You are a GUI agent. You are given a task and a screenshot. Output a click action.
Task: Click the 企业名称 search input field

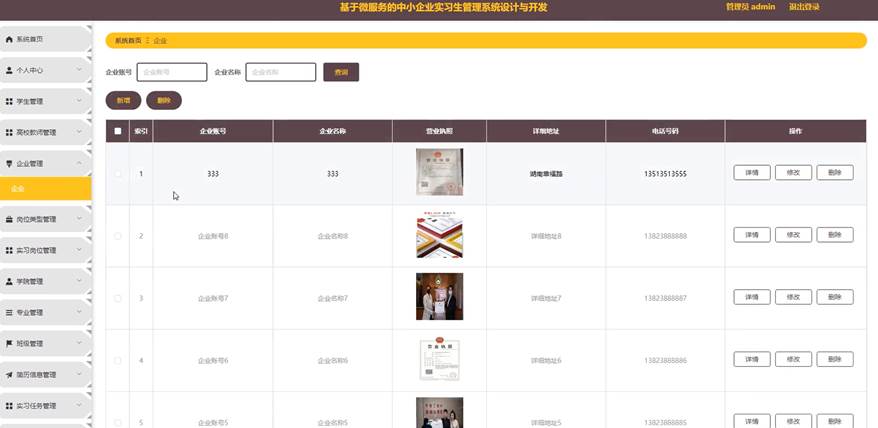coord(281,72)
